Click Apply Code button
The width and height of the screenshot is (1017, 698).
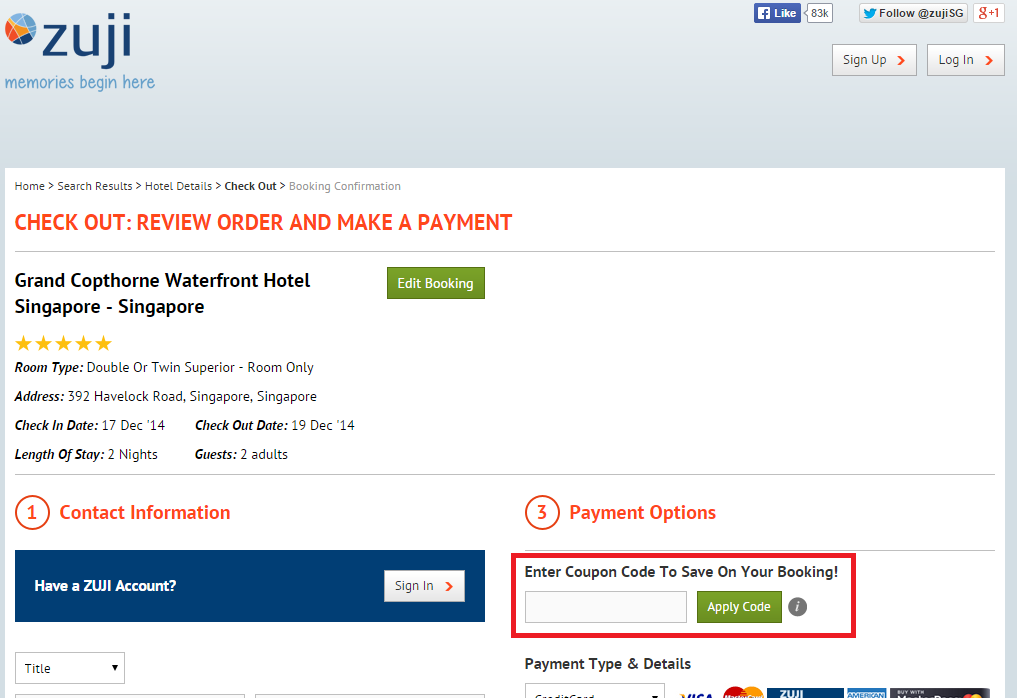tap(739, 607)
